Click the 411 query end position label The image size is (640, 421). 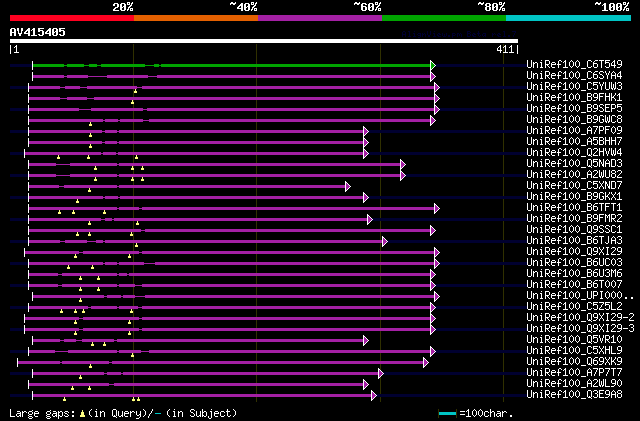click(505, 49)
